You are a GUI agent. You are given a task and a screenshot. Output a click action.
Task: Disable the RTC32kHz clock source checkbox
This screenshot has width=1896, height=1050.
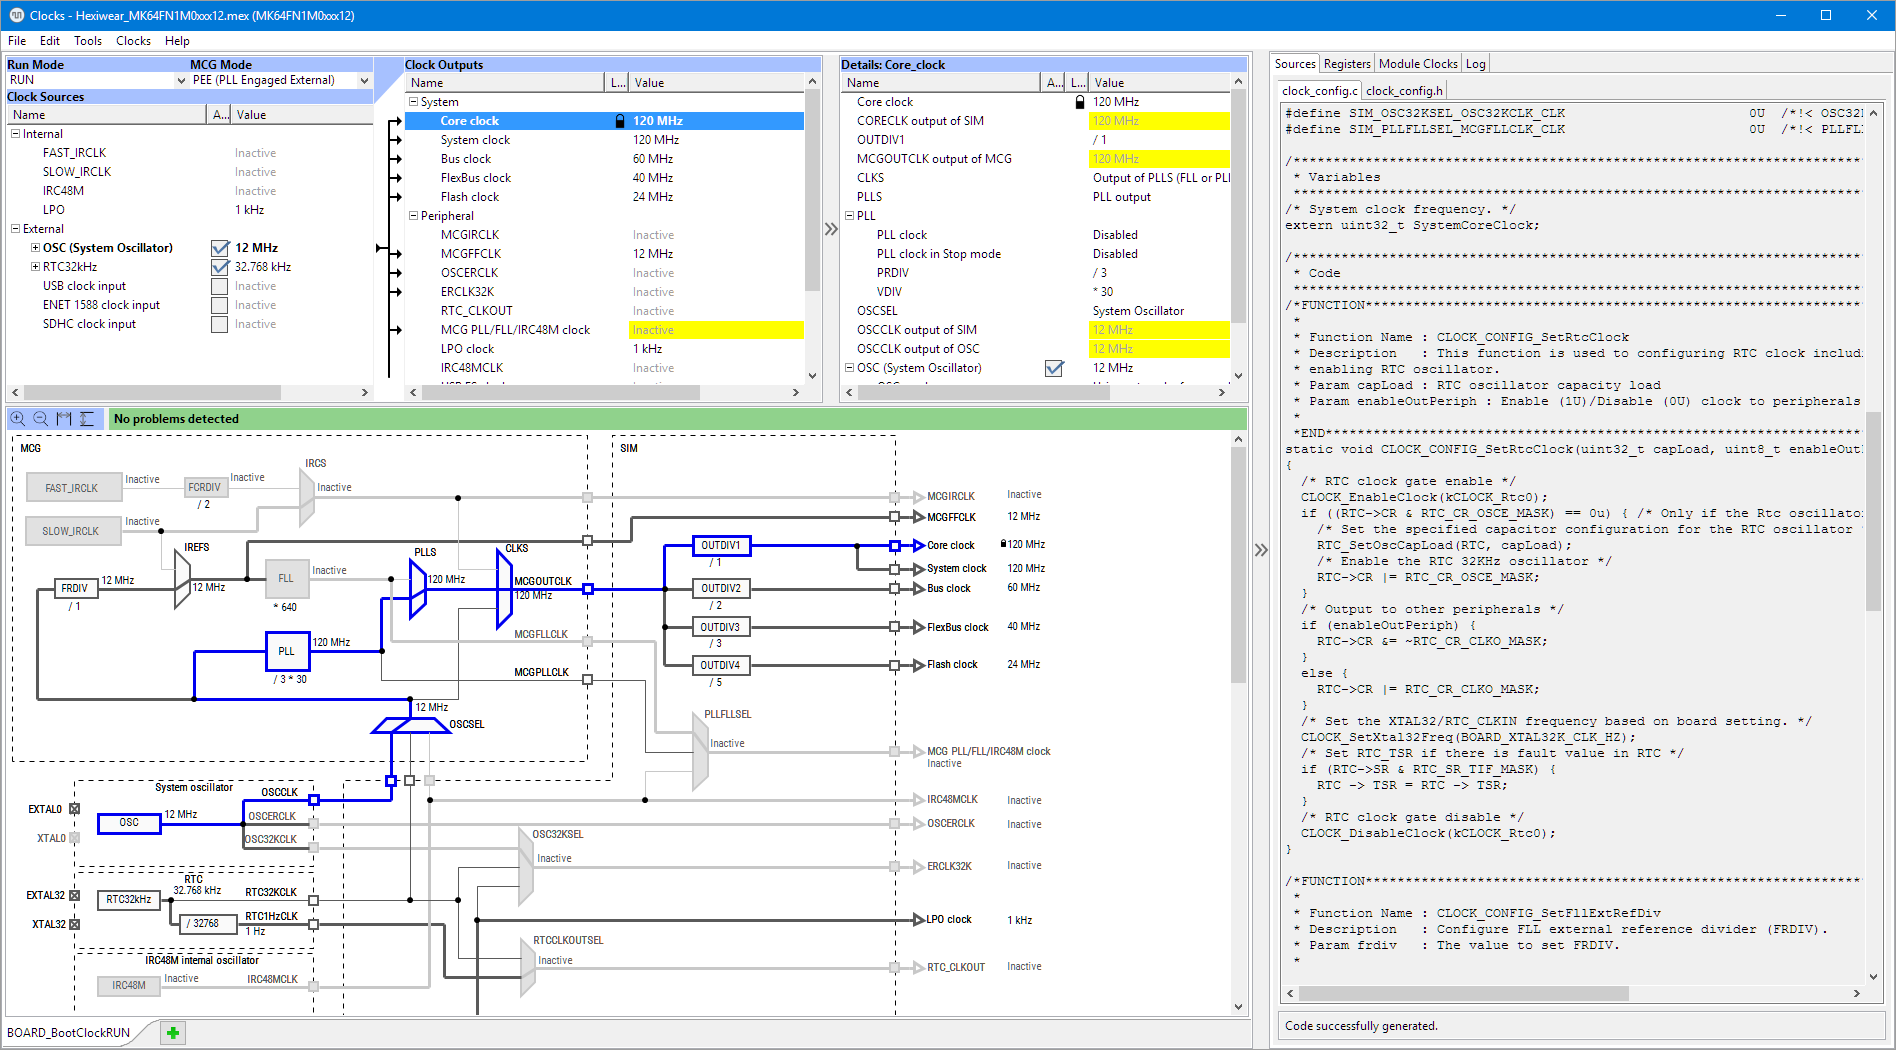(x=220, y=267)
